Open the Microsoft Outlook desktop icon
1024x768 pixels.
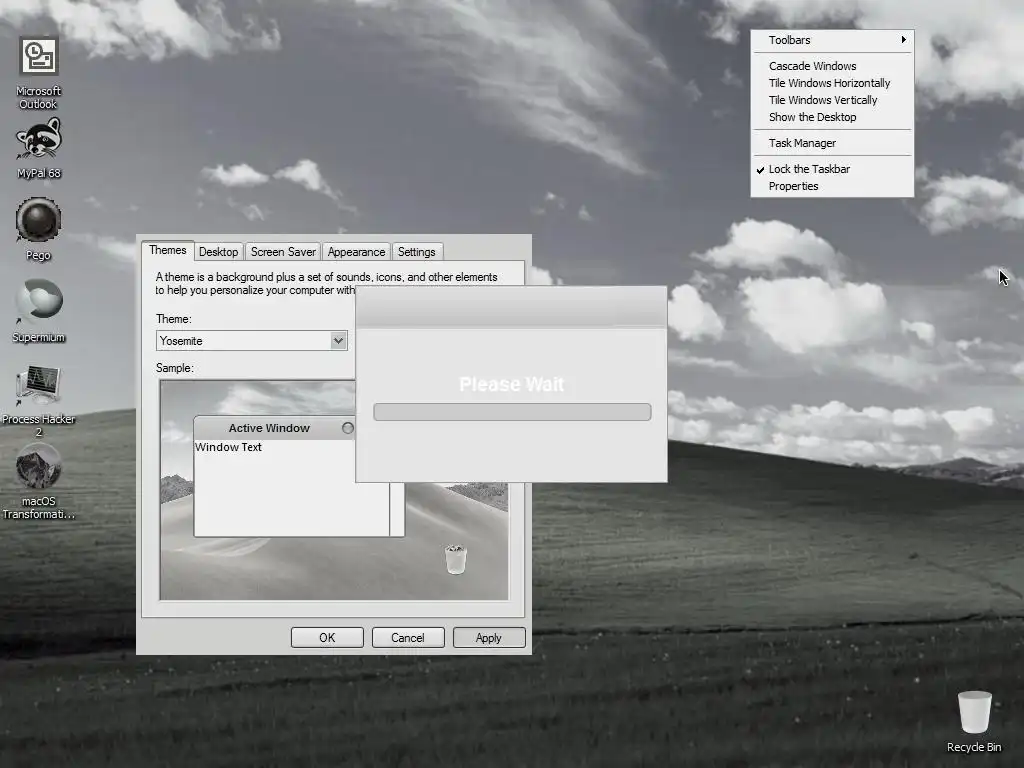(39, 72)
